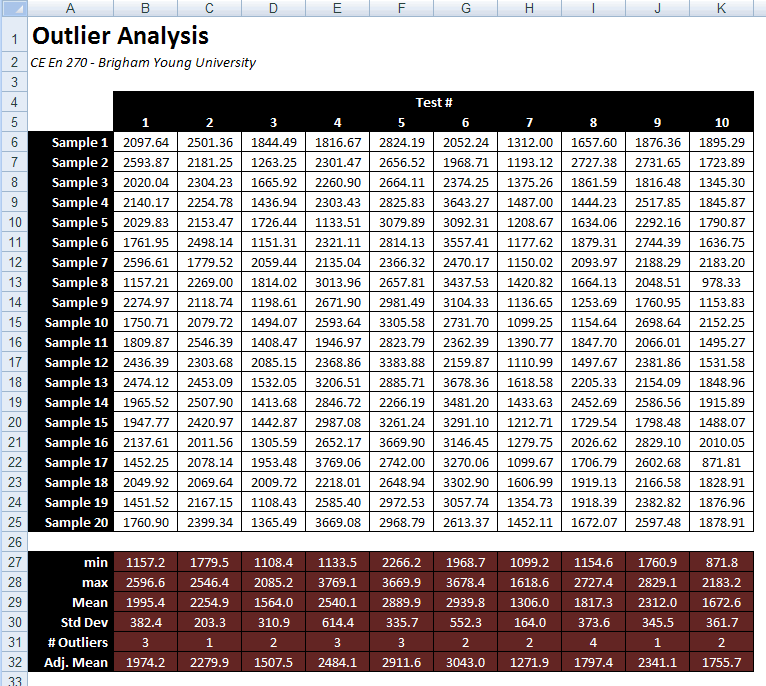Select the # Outliers row label
The image size is (766, 686).
[71, 643]
